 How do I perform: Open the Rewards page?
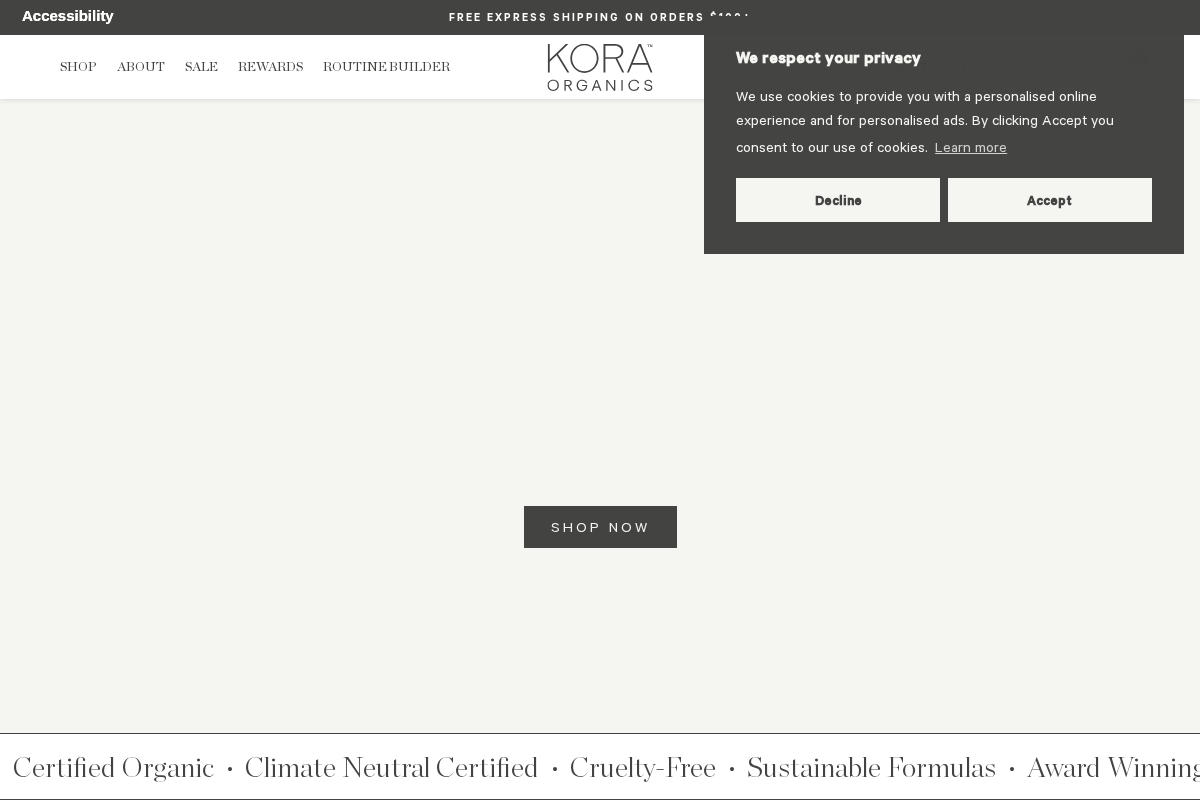point(270,67)
